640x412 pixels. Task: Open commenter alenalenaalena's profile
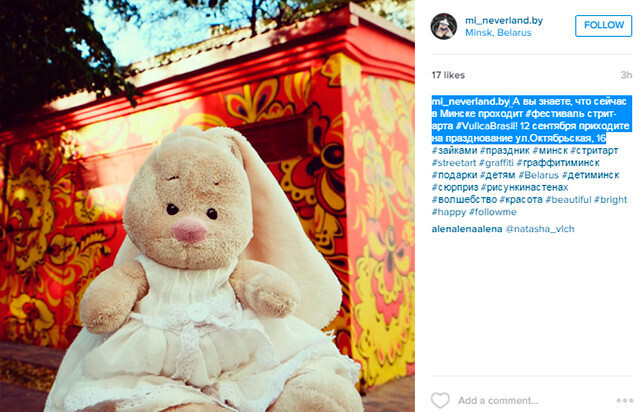(x=467, y=229)
